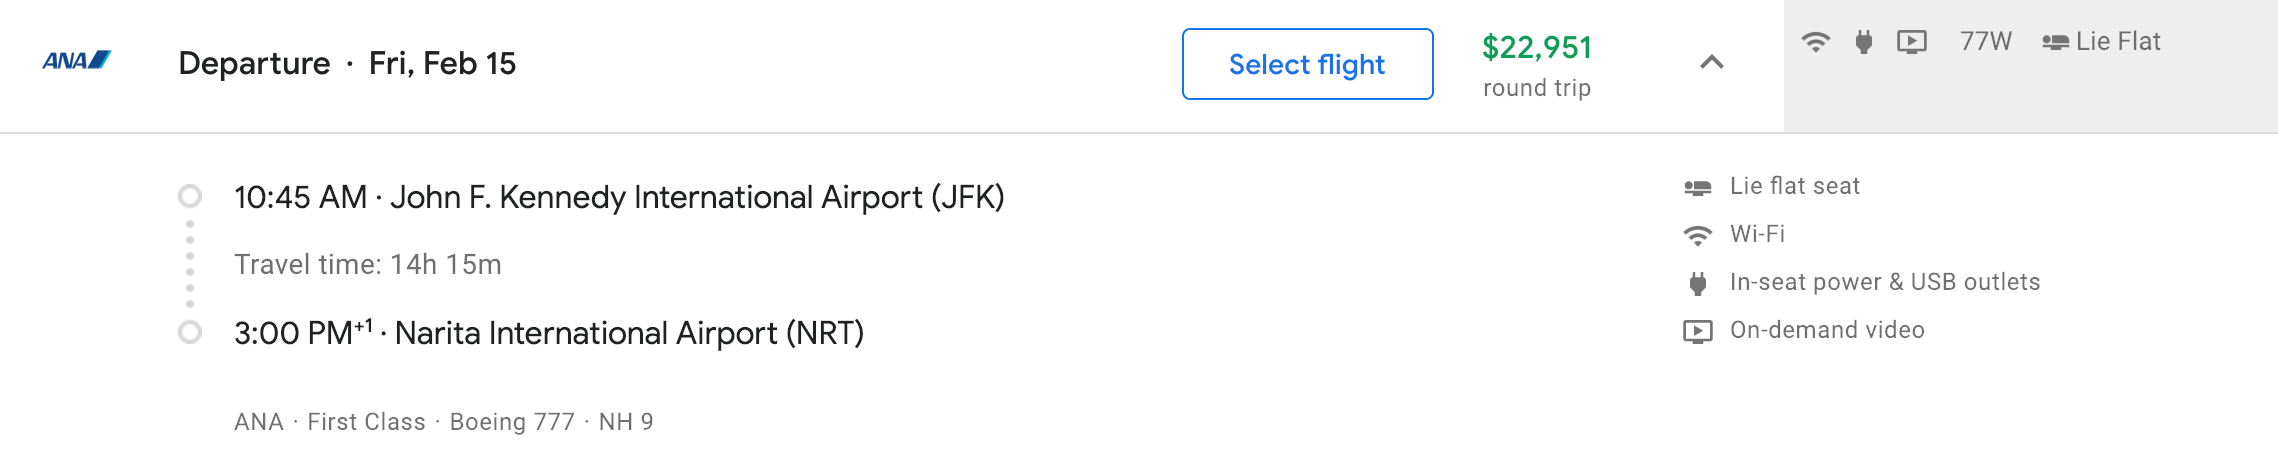Click the $22,951 round trip price
Viewport: 2278px width, 466px height.
[1536, 48]
